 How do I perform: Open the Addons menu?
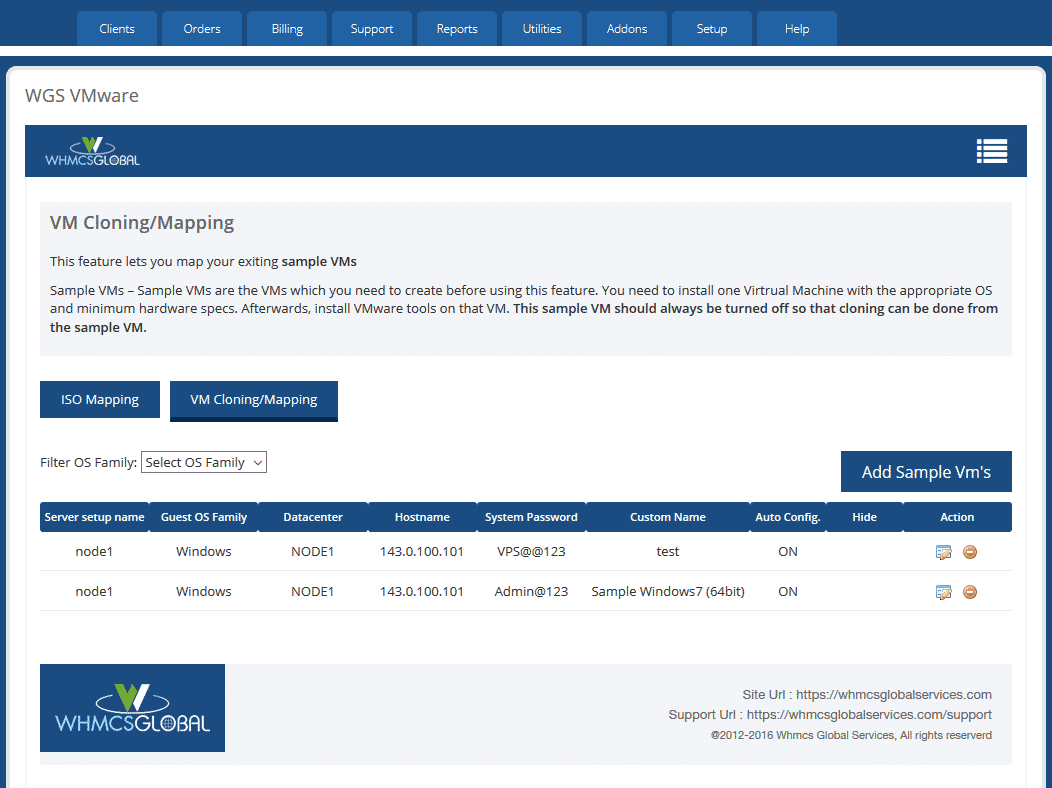point(626,28)
